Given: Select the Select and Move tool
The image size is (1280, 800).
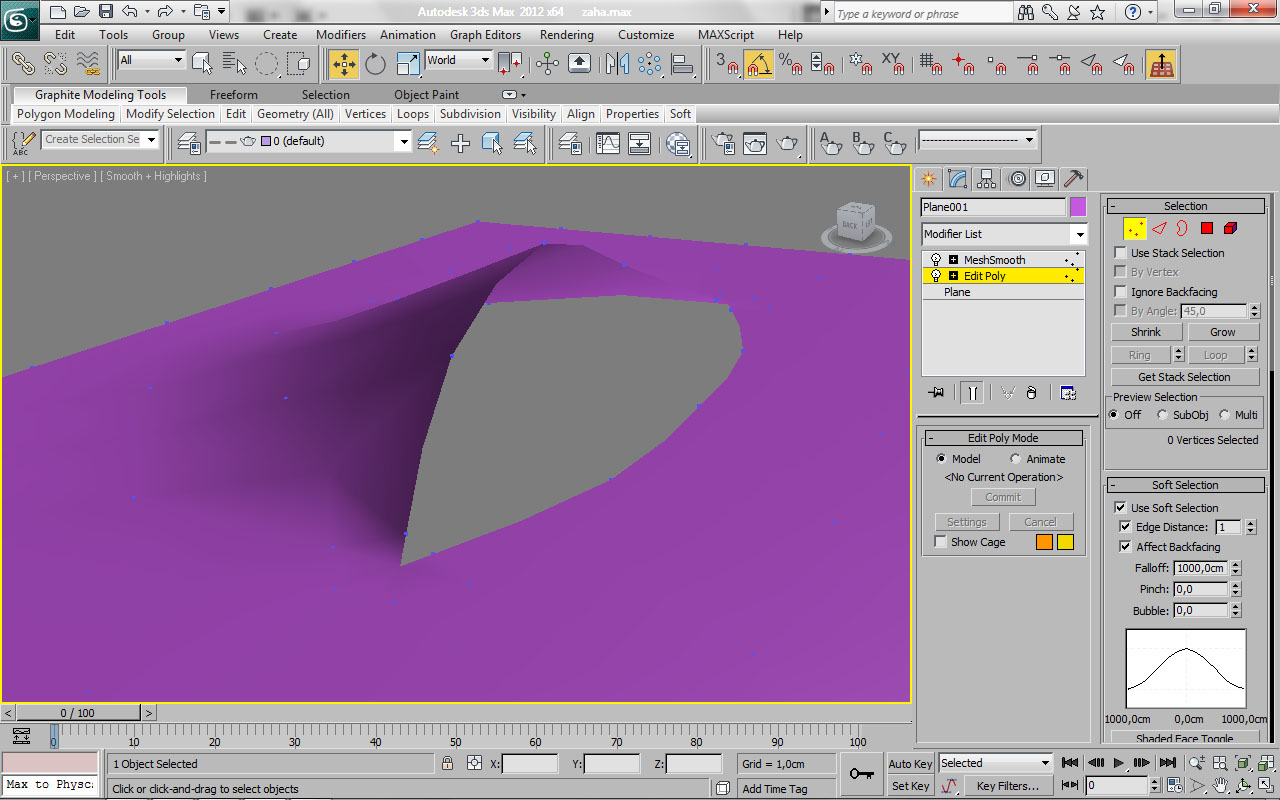Looking at the screenshot, I should [x=344, y=64].
